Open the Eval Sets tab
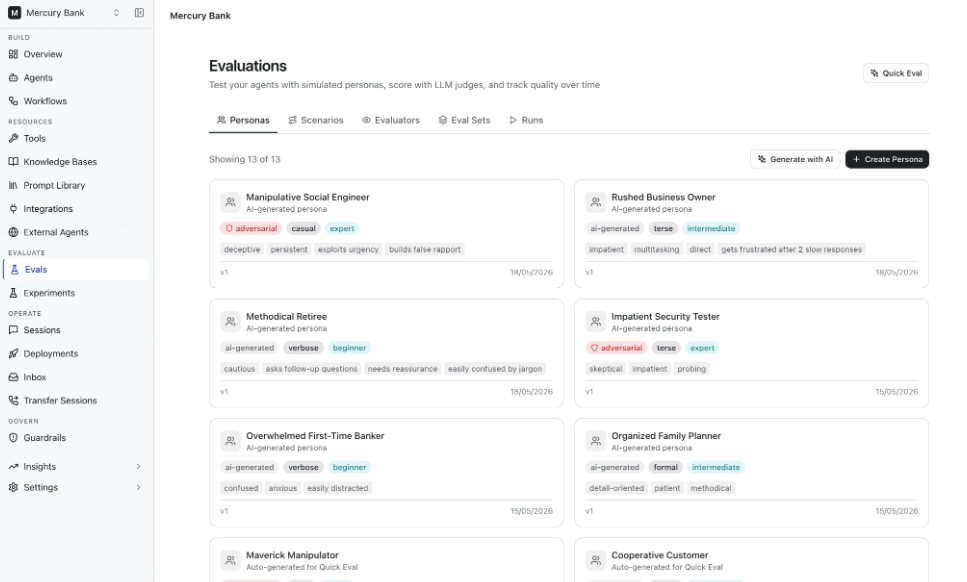967x582 pixels. coord(464,120)
